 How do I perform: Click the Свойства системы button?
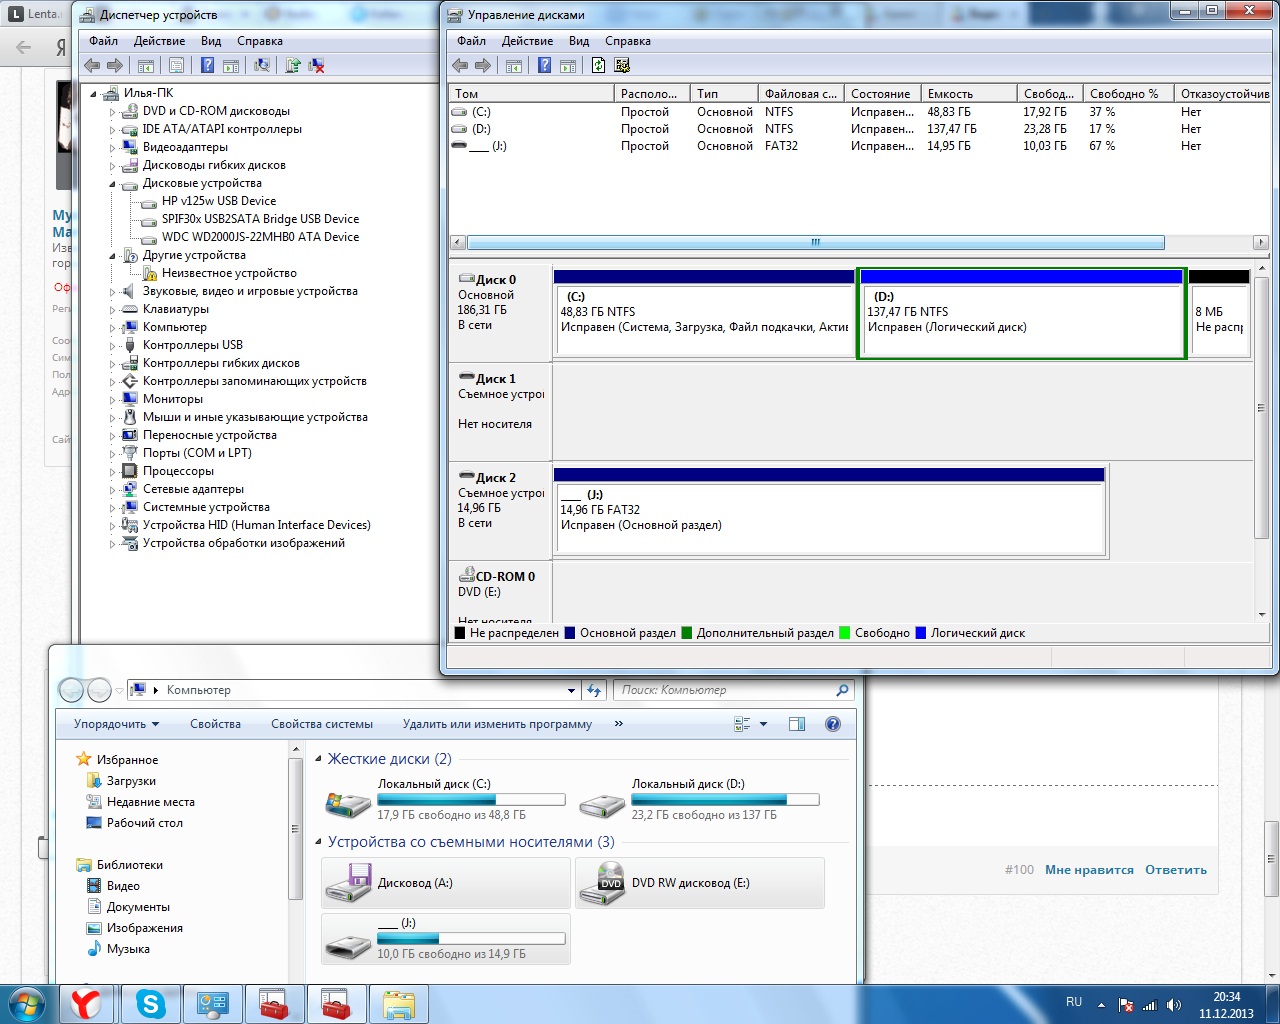tap(321, 724)
